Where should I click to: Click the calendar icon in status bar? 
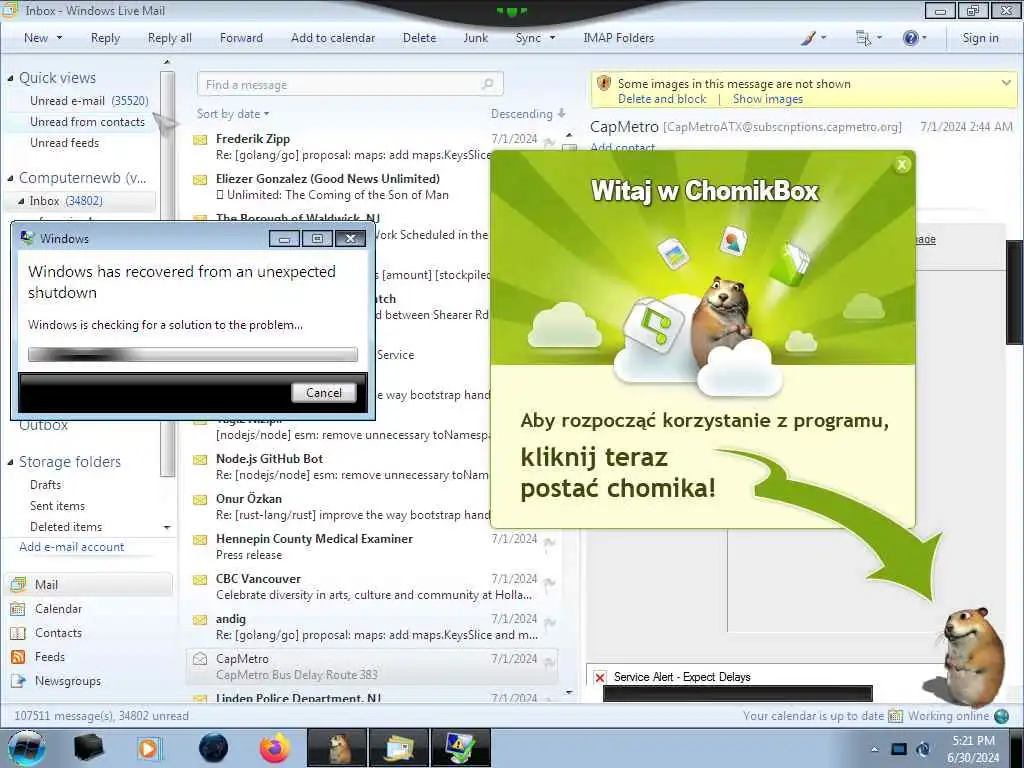point(895,716)
